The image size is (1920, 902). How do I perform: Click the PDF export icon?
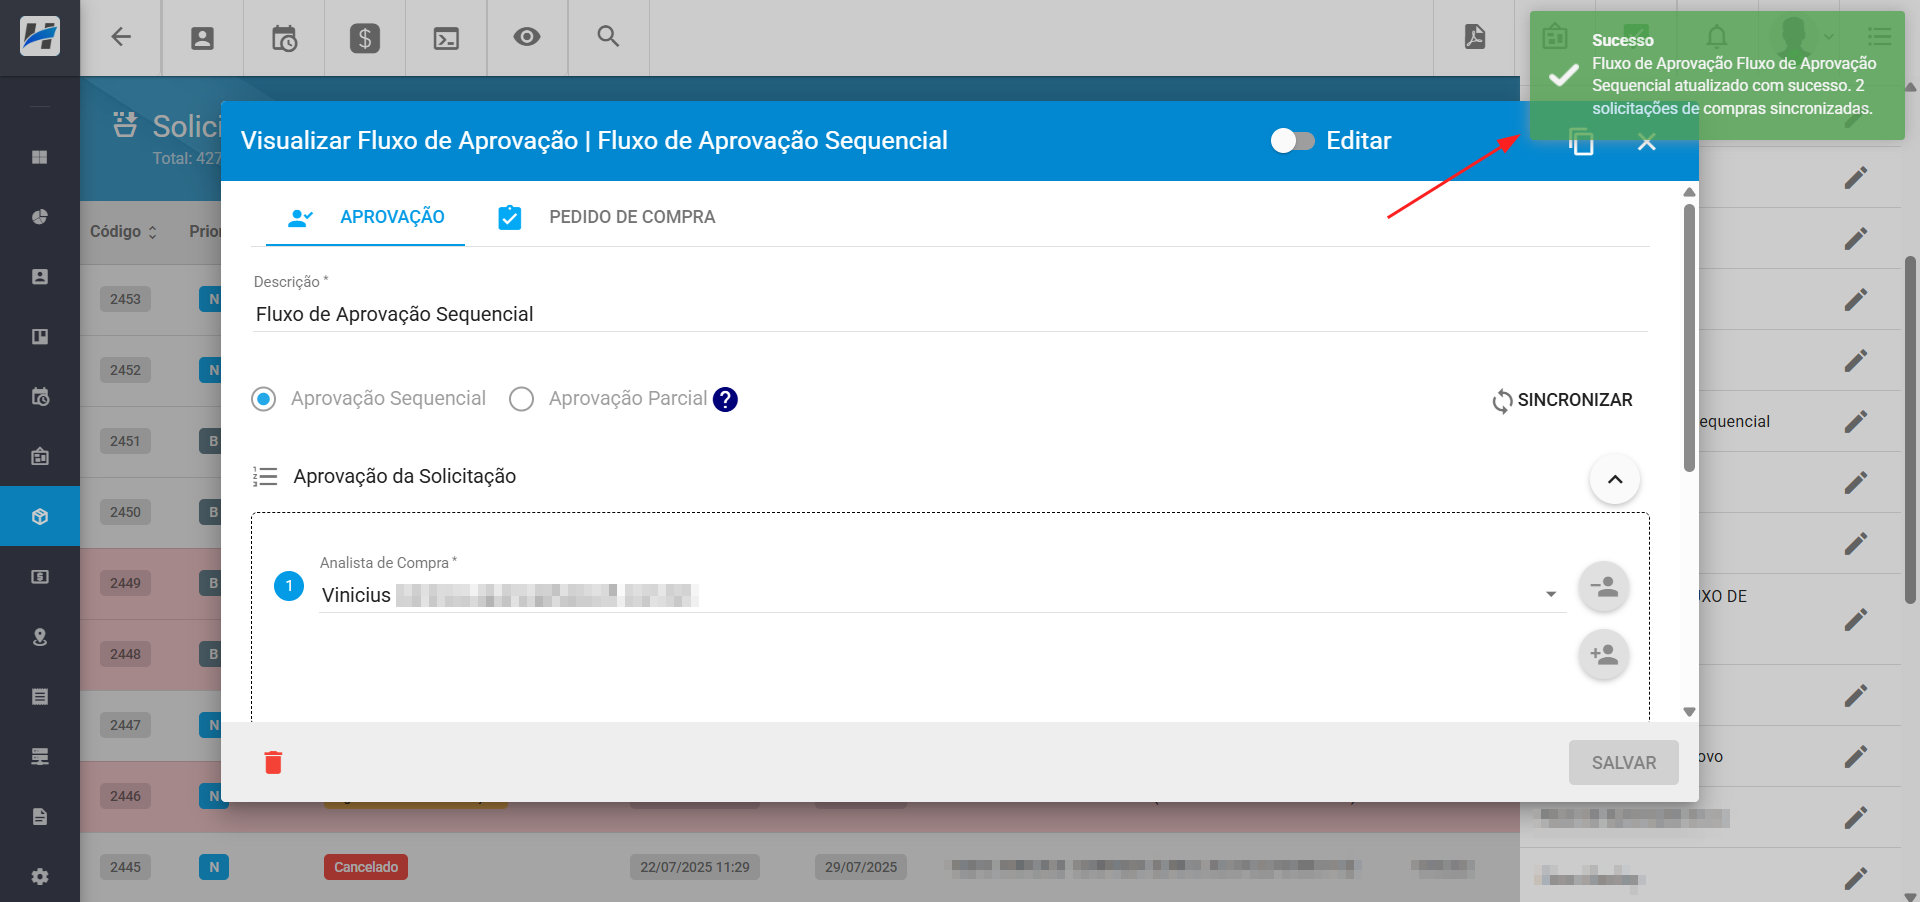point(1475,37)
